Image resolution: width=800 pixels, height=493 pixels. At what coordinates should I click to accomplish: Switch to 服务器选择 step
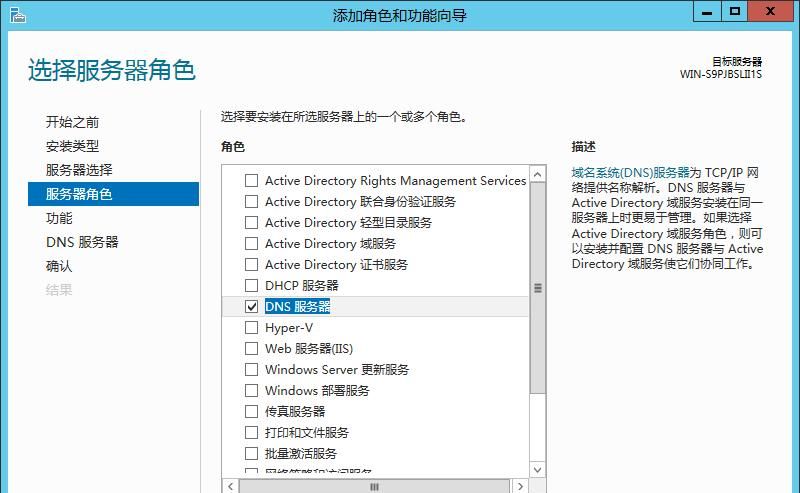(79, 170)
